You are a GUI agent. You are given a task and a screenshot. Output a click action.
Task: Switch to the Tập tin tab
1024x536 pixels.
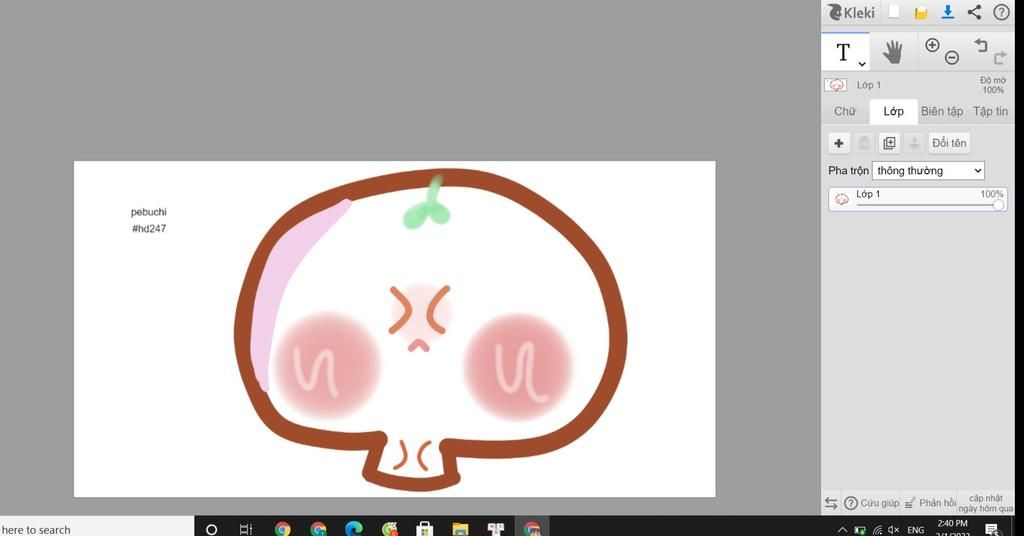990,112
